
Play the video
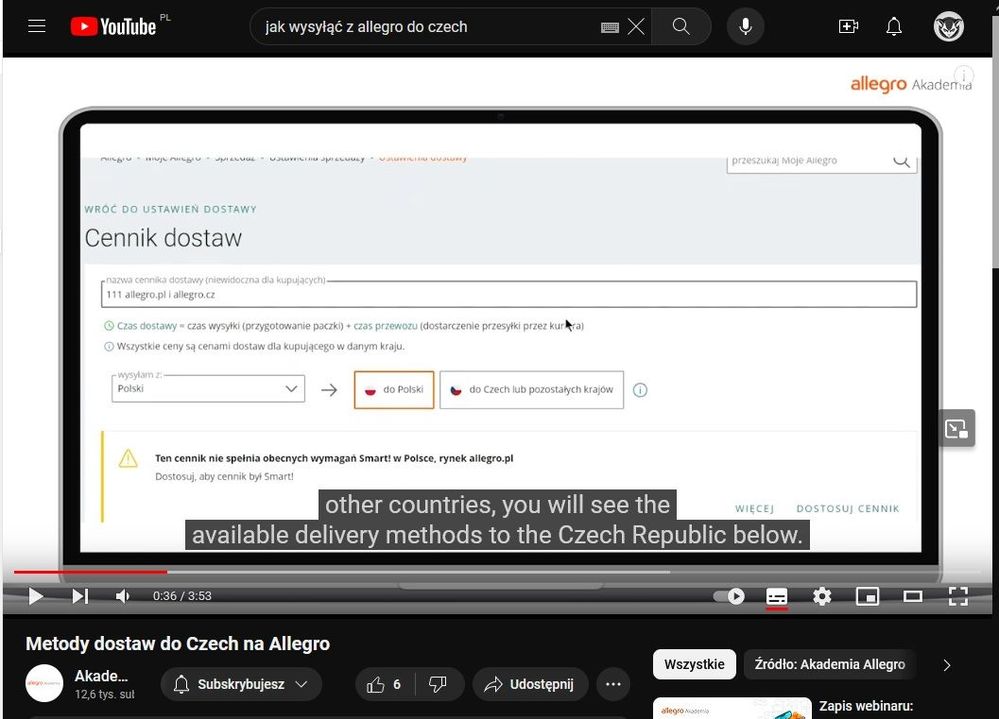(36, 596)
